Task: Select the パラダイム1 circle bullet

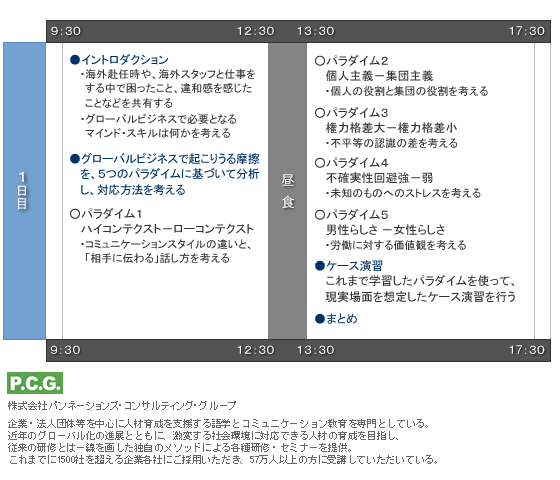Action: [75, 214]
